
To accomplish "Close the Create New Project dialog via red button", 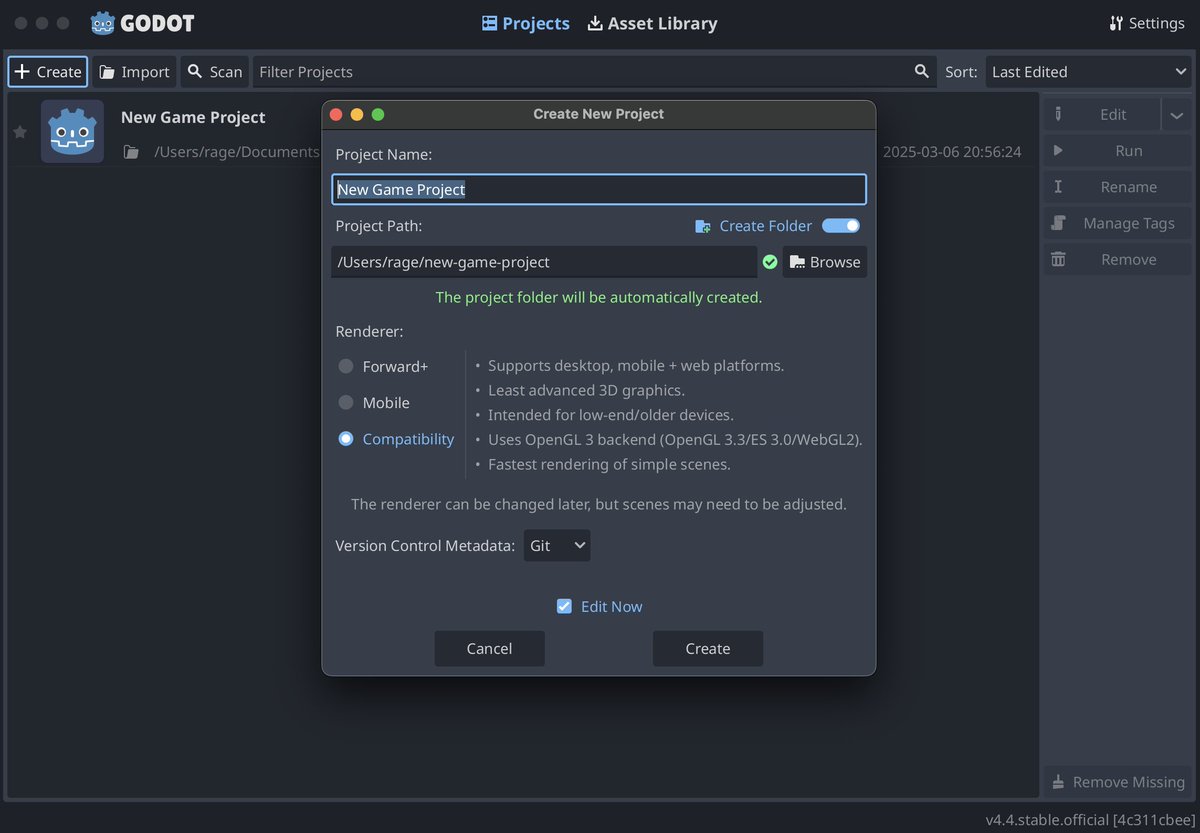I will pyautogui.click(x=336, y=114).
